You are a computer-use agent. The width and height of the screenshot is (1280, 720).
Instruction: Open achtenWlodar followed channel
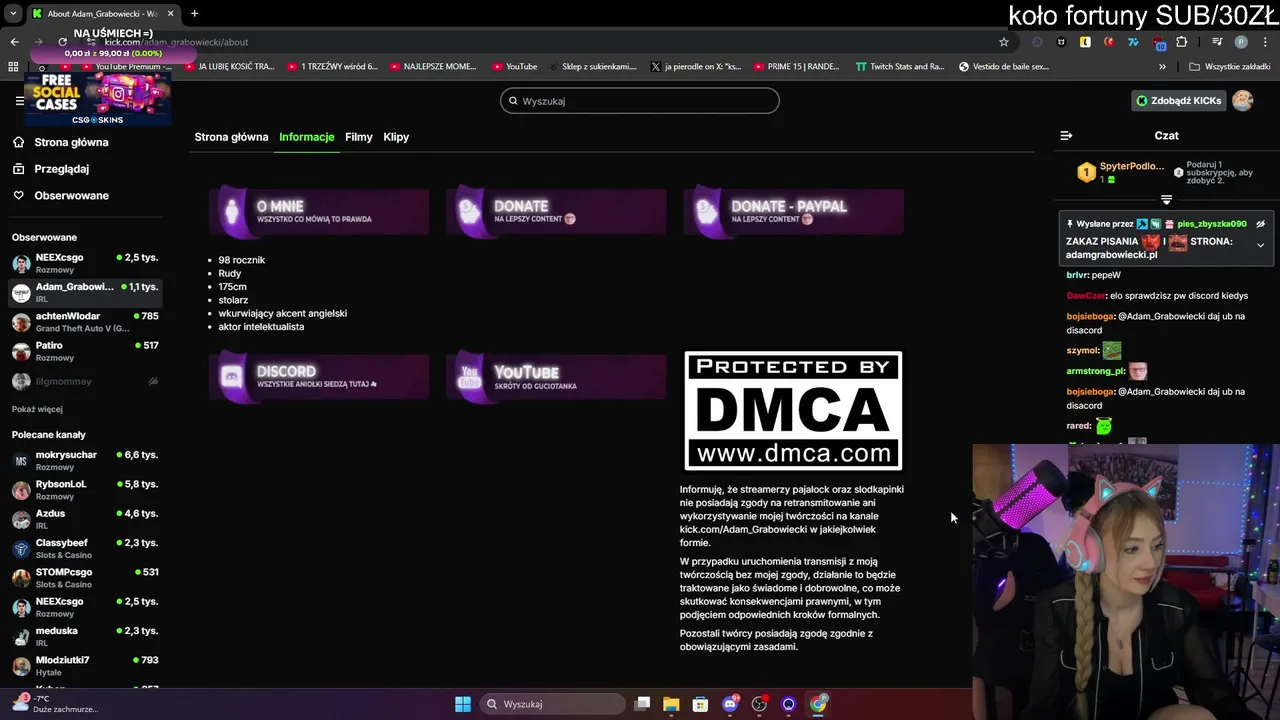click(85, 322)
